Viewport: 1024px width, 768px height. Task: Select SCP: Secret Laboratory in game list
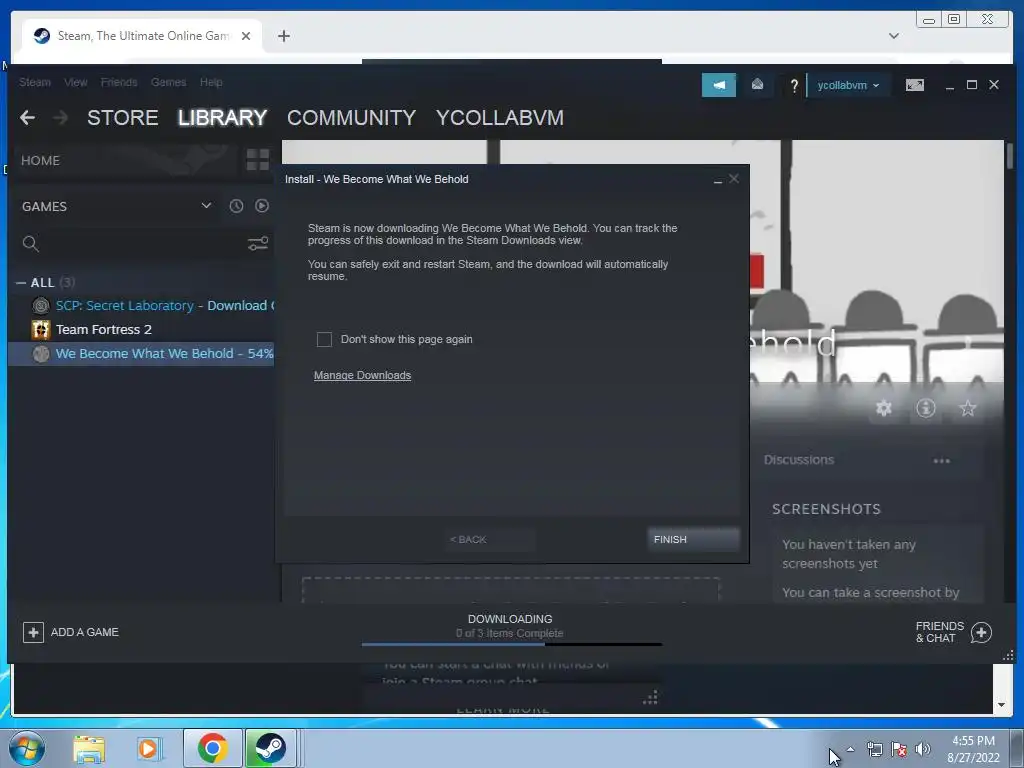141,306
